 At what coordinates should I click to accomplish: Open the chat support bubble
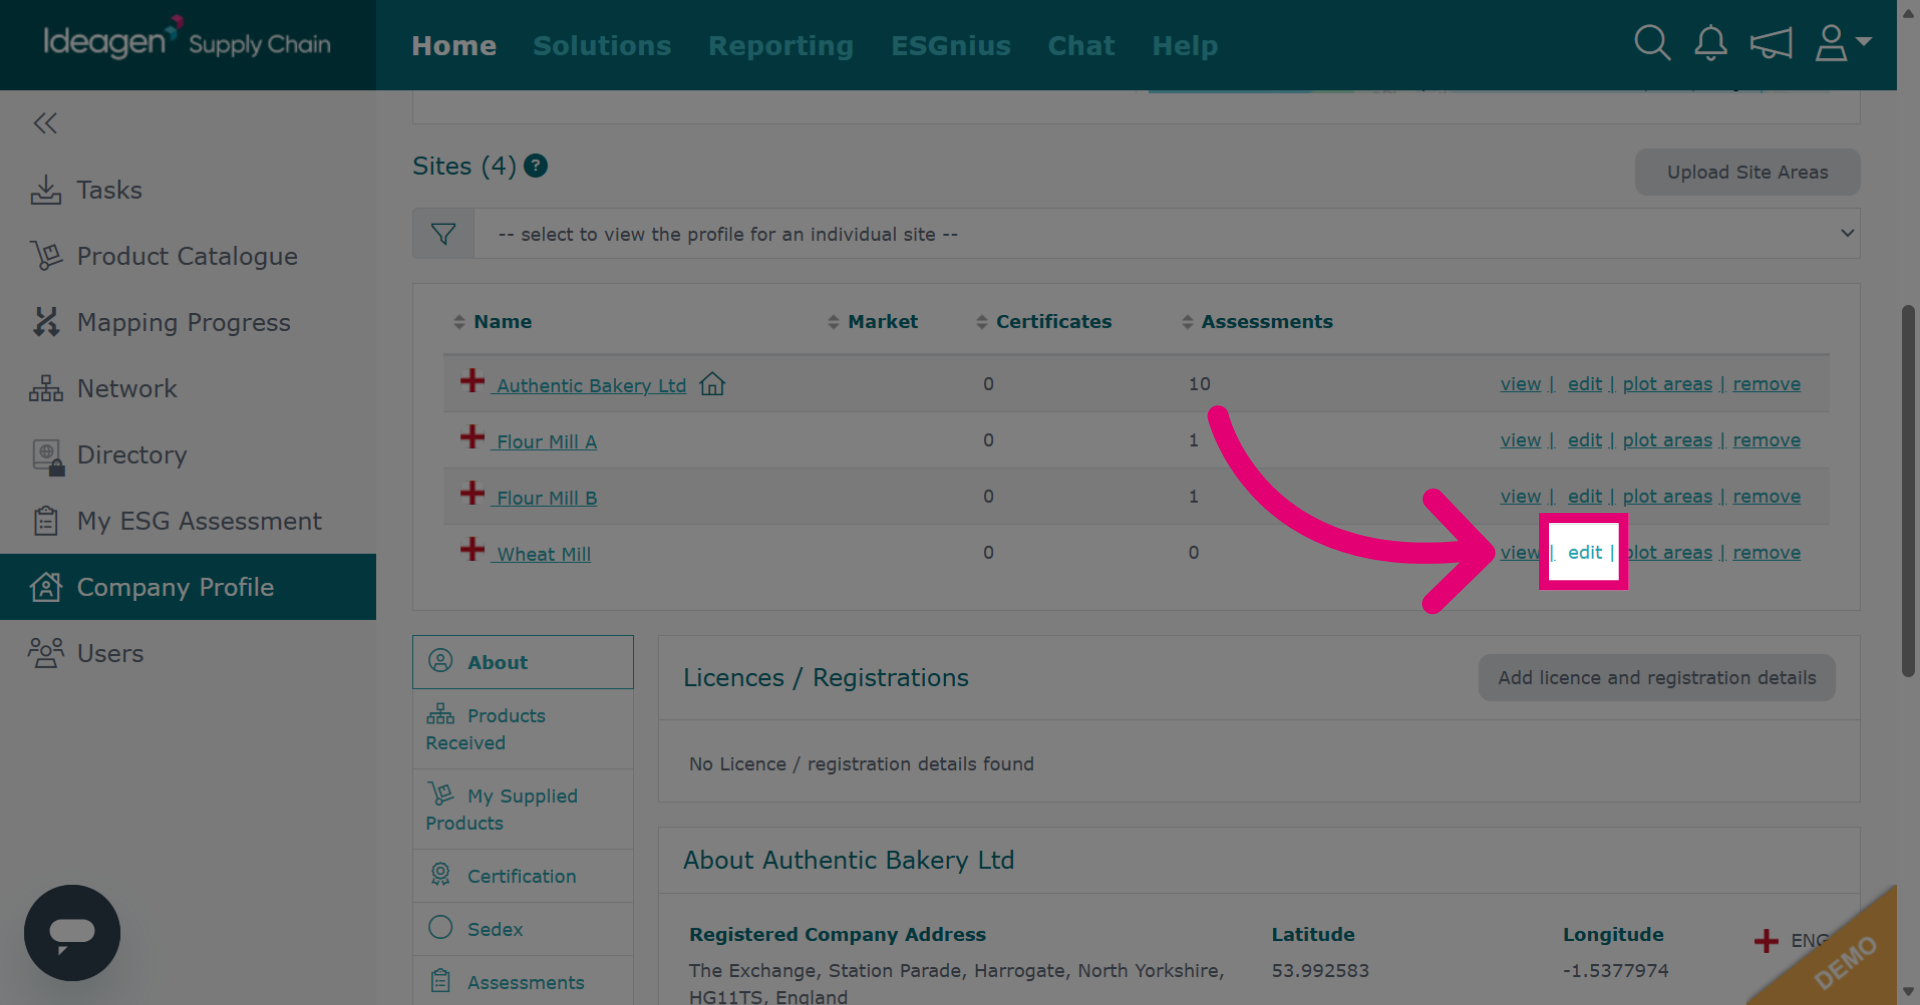coord(72,933)
